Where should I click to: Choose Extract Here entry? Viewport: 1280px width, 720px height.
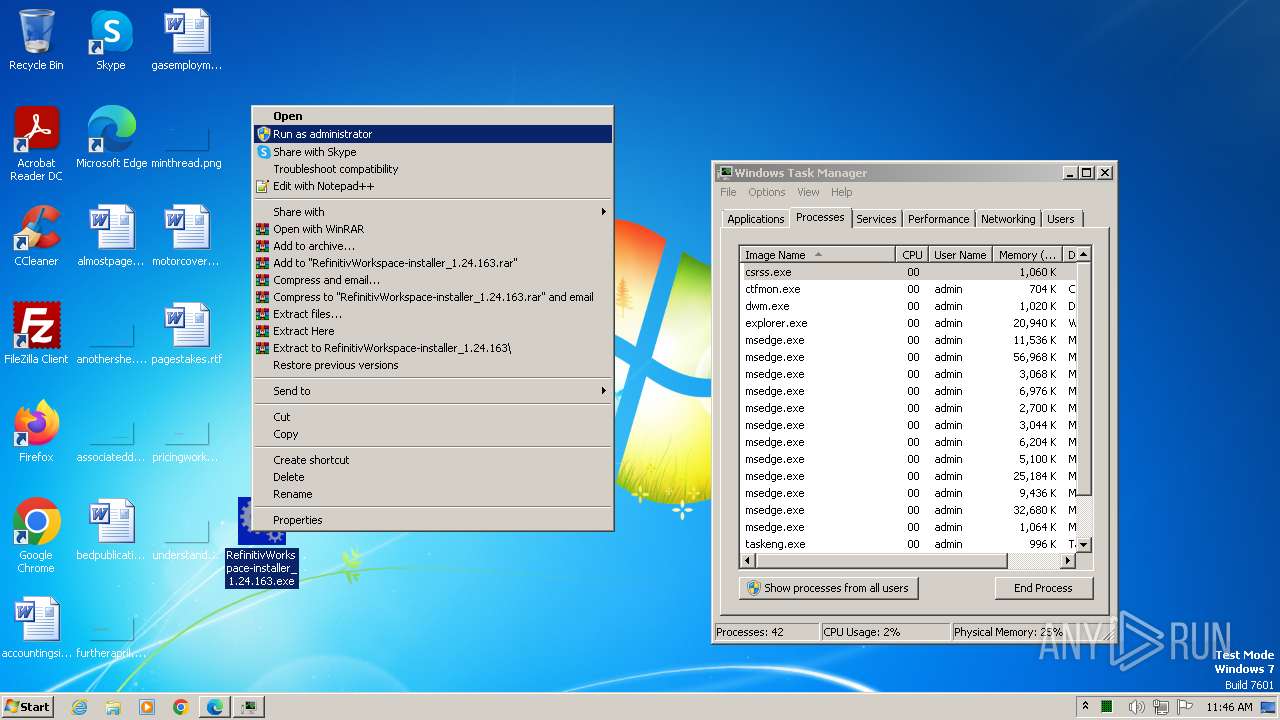tap(432, 331)
